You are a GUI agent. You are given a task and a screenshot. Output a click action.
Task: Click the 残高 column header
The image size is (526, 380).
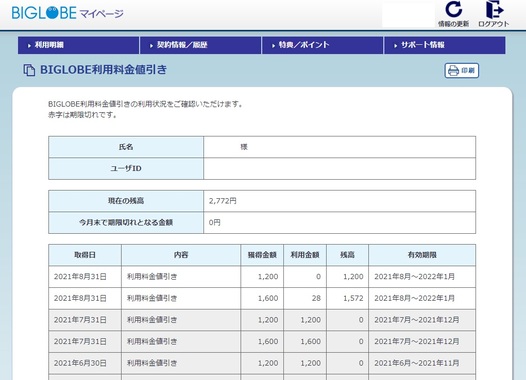pyautogui.click(x=347, y=255)
